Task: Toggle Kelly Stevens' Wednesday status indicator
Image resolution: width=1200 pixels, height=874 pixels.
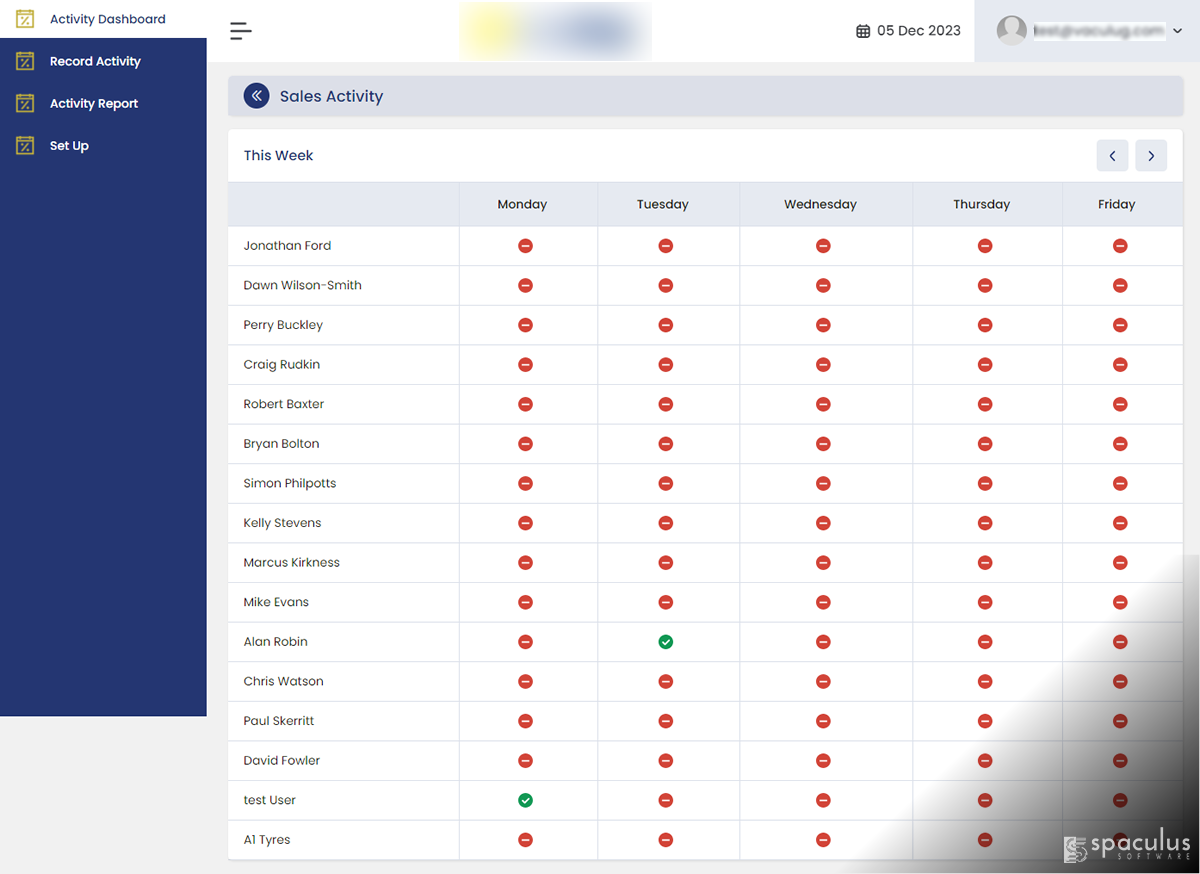Action: click(x=823, y=523)
